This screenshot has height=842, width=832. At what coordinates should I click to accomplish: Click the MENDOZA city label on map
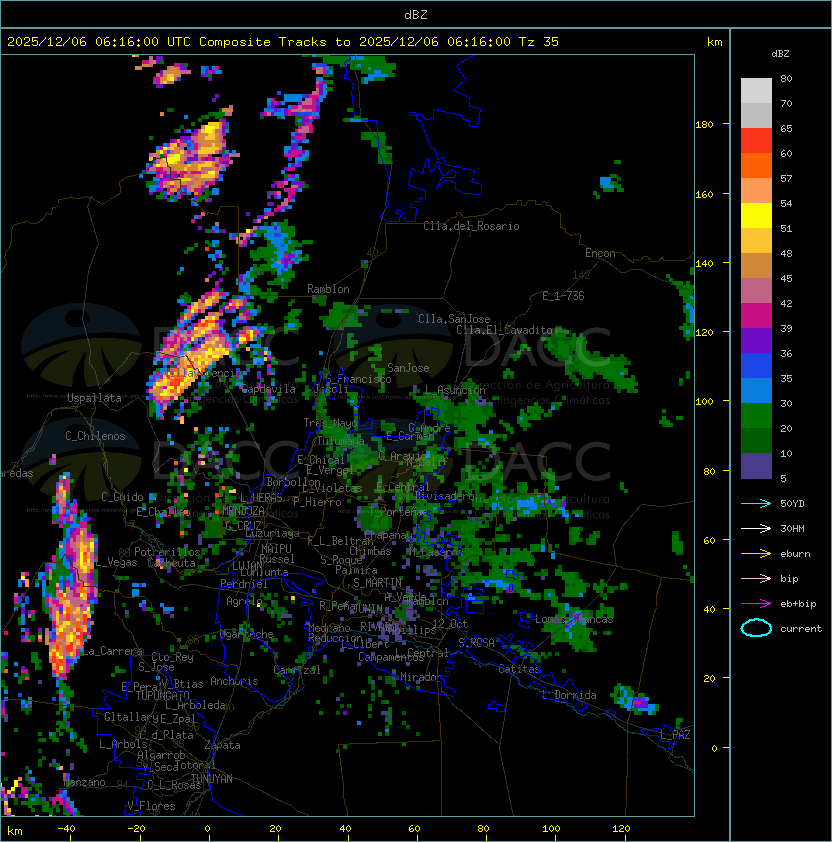(x=243, y=510)
